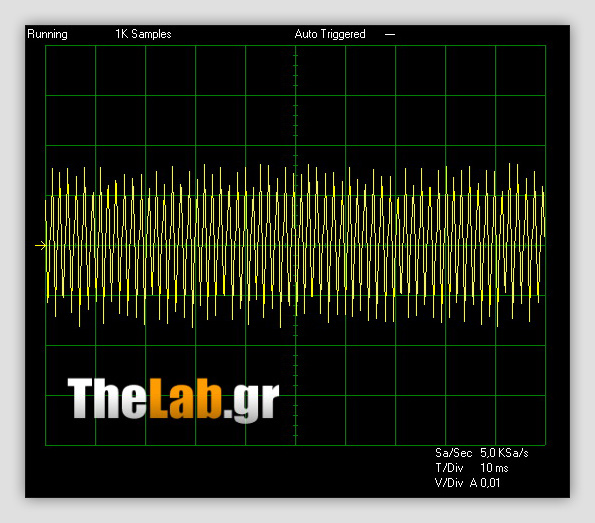The image size is (595, 523).
Task: Click the bottom-right corner of the graticule grid
Action: [545, 445]
